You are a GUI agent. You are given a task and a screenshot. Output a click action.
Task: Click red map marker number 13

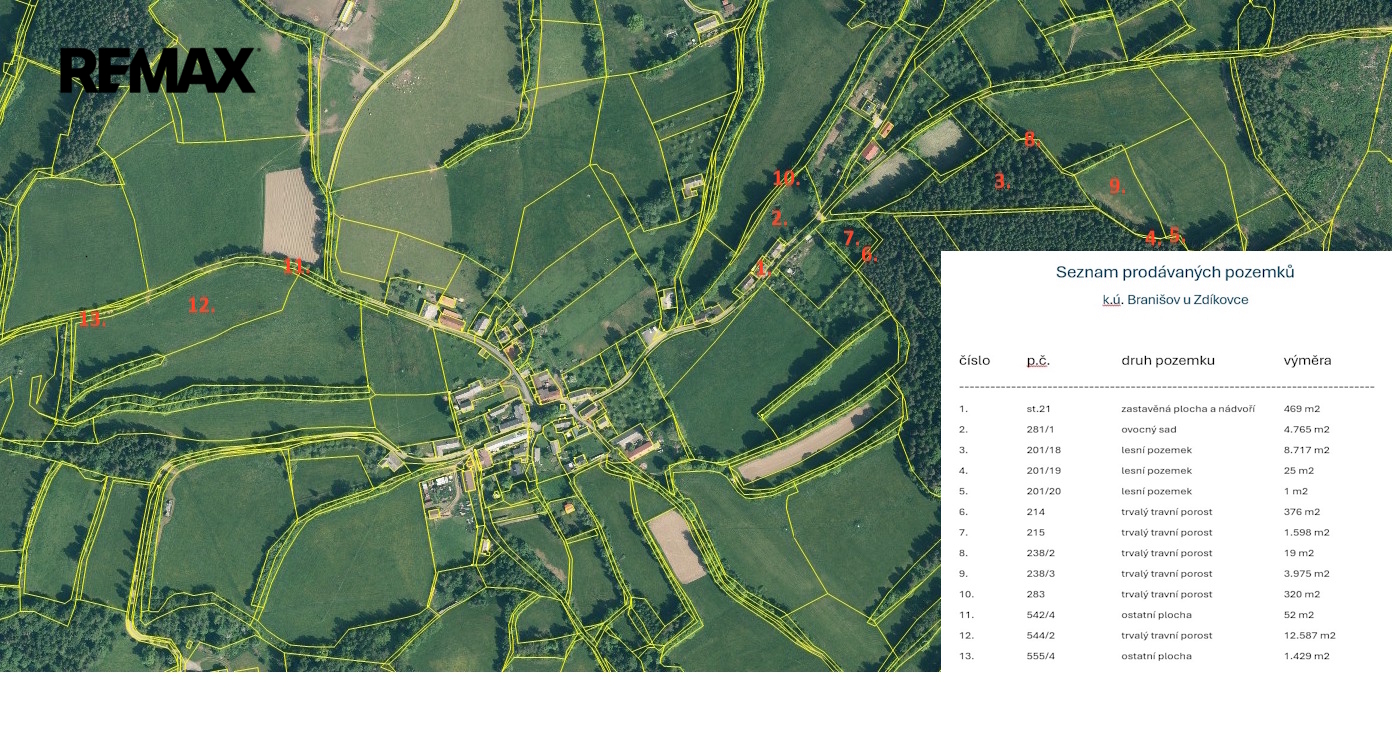92,320
